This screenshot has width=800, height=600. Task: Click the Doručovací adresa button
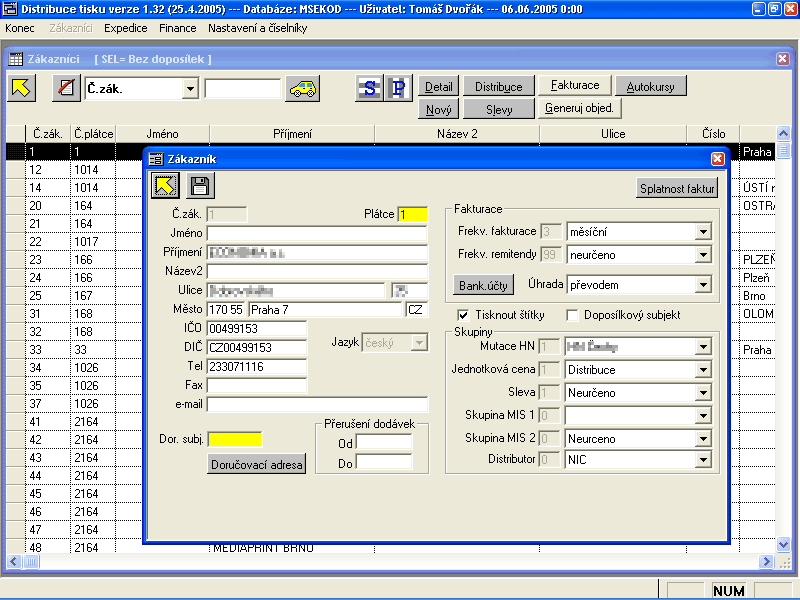point(257,465)
